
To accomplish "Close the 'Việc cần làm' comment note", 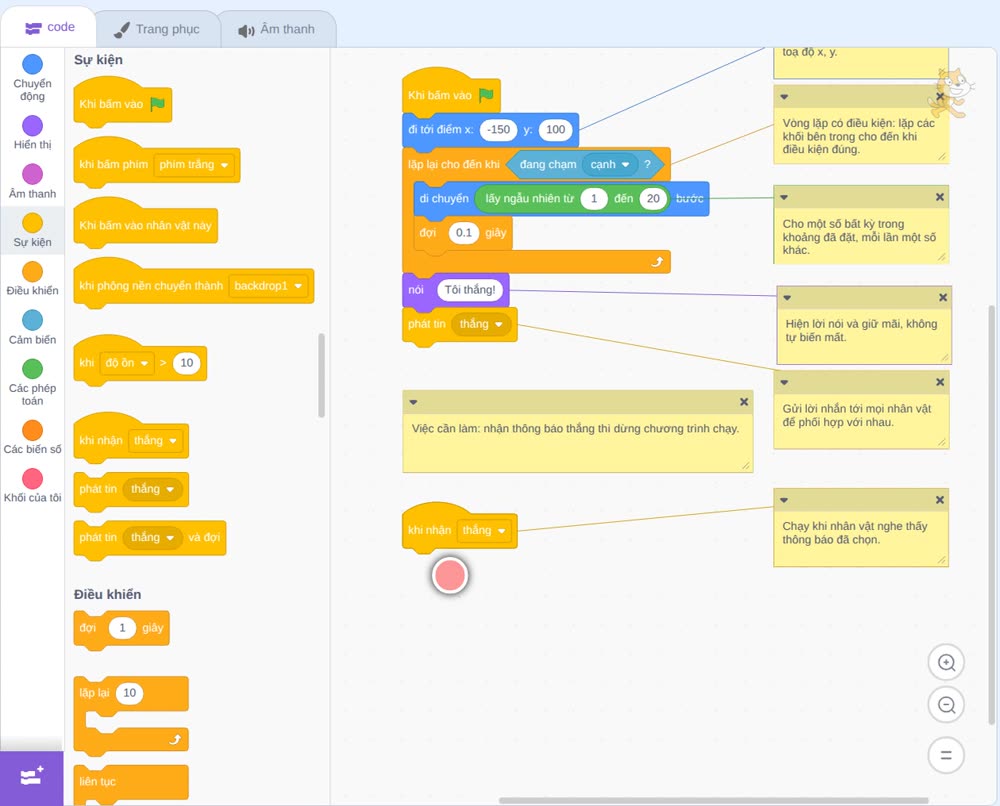I will tap(744, 402).
